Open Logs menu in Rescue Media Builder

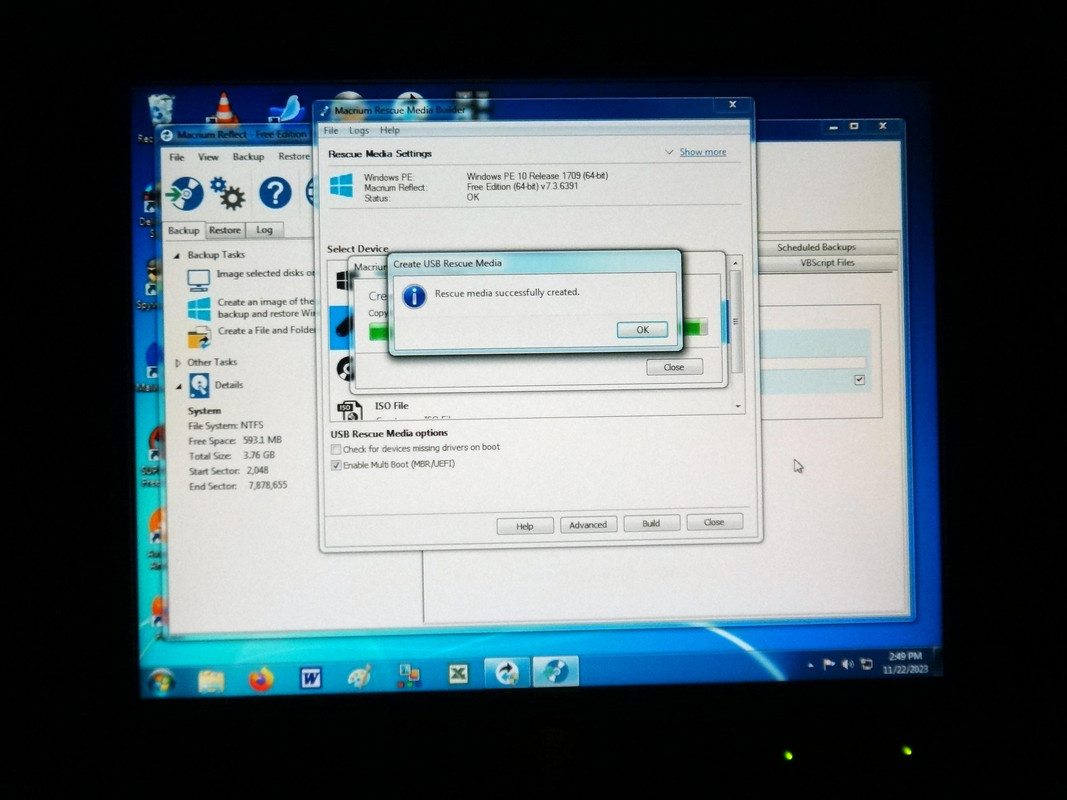point(359,130)
